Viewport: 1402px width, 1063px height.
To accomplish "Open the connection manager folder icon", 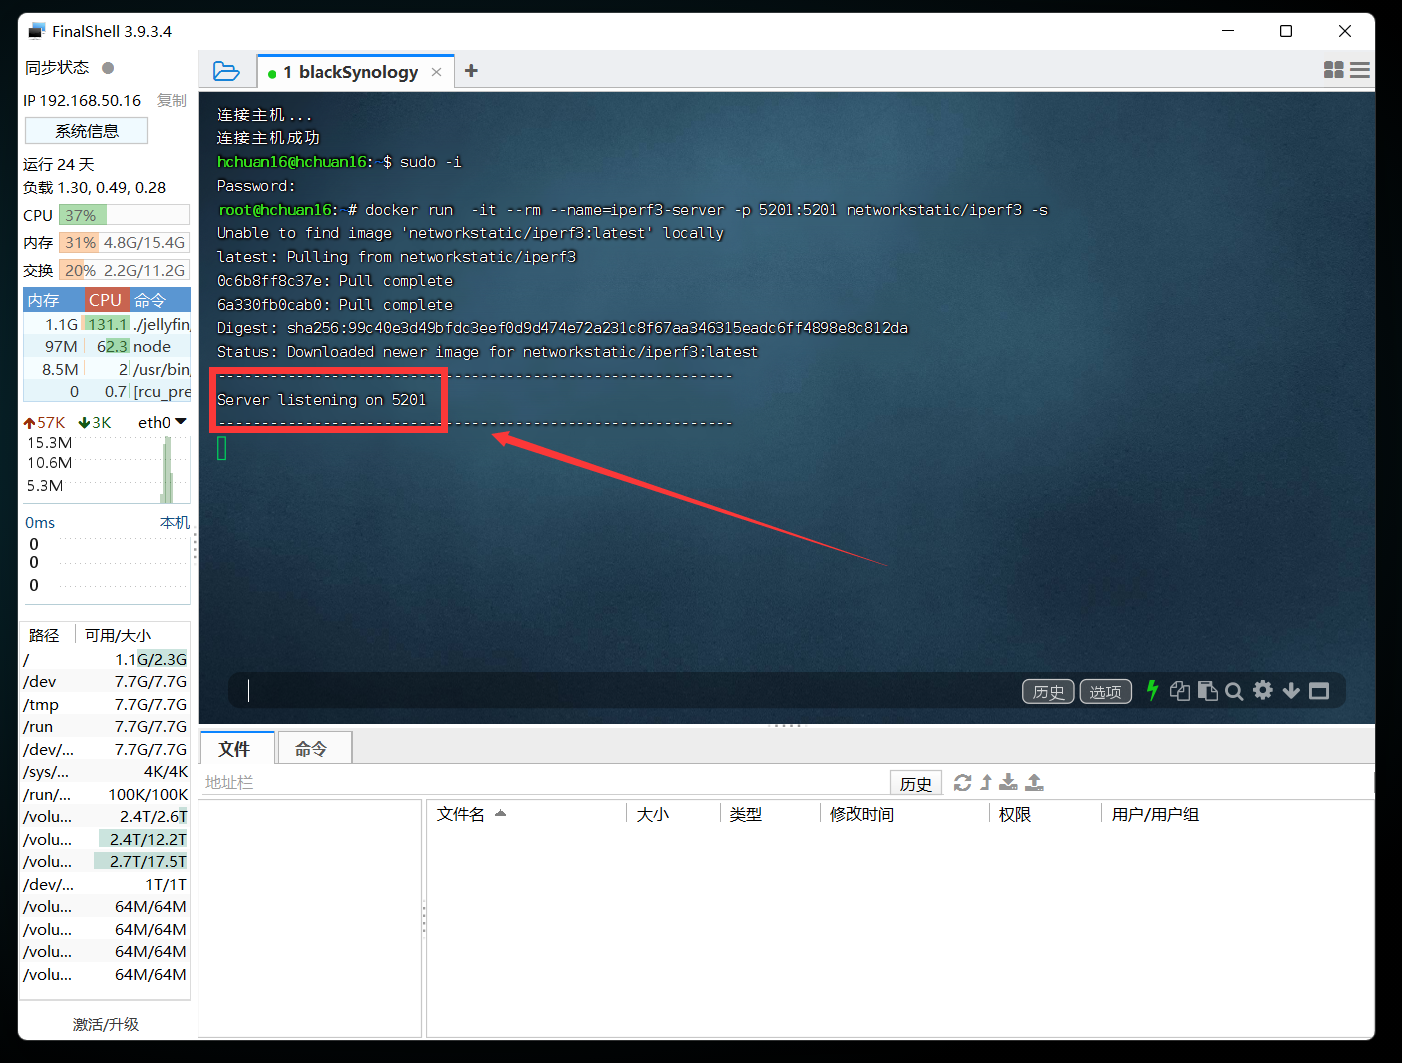I will (226, 71).
